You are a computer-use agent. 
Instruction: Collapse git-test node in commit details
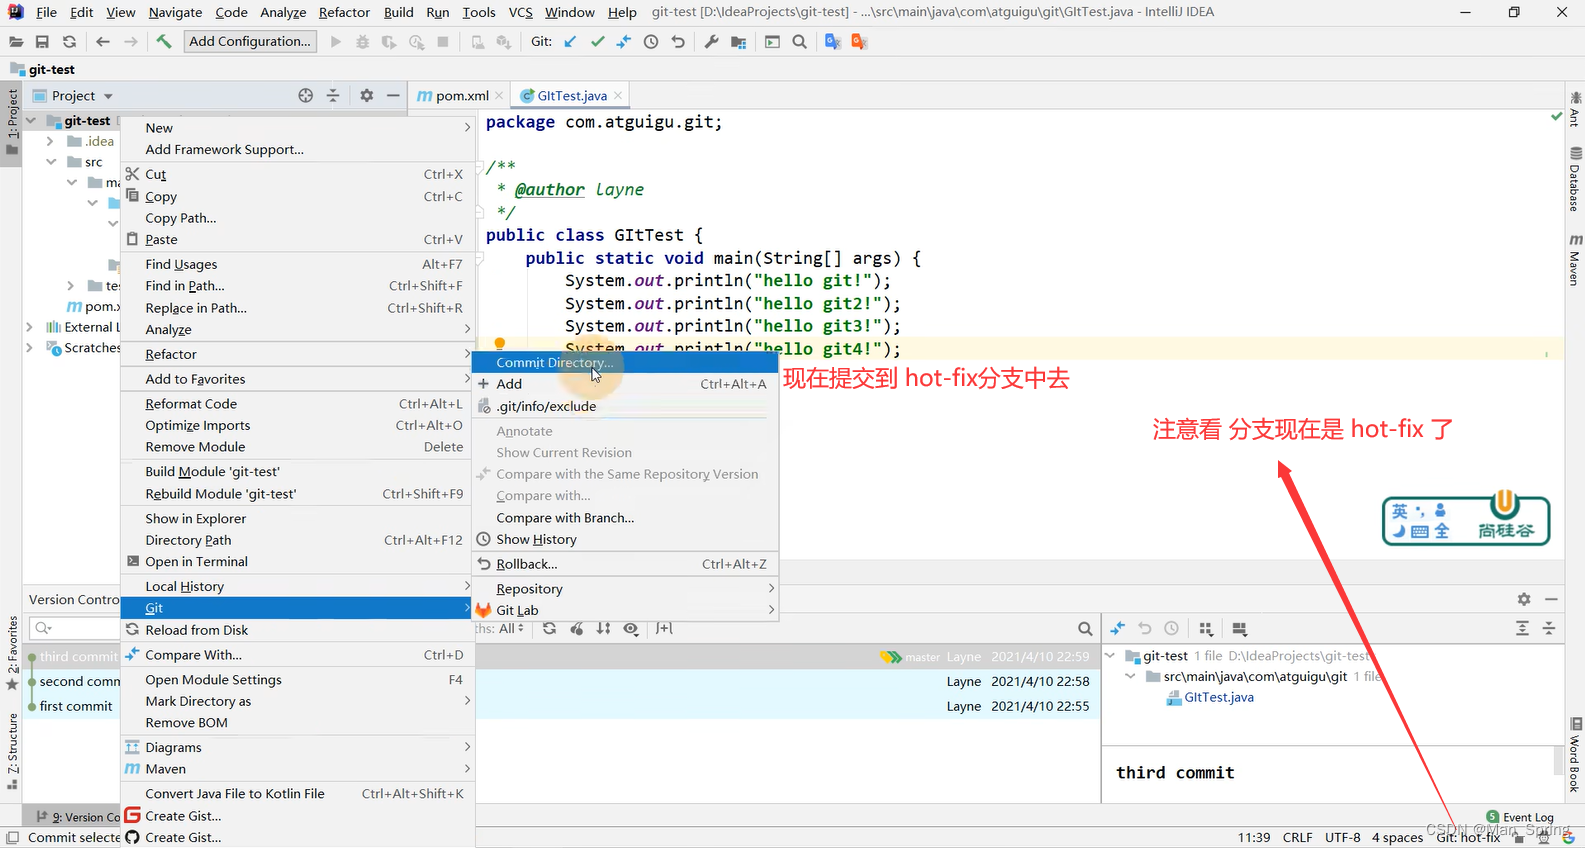click(1110, 656)
